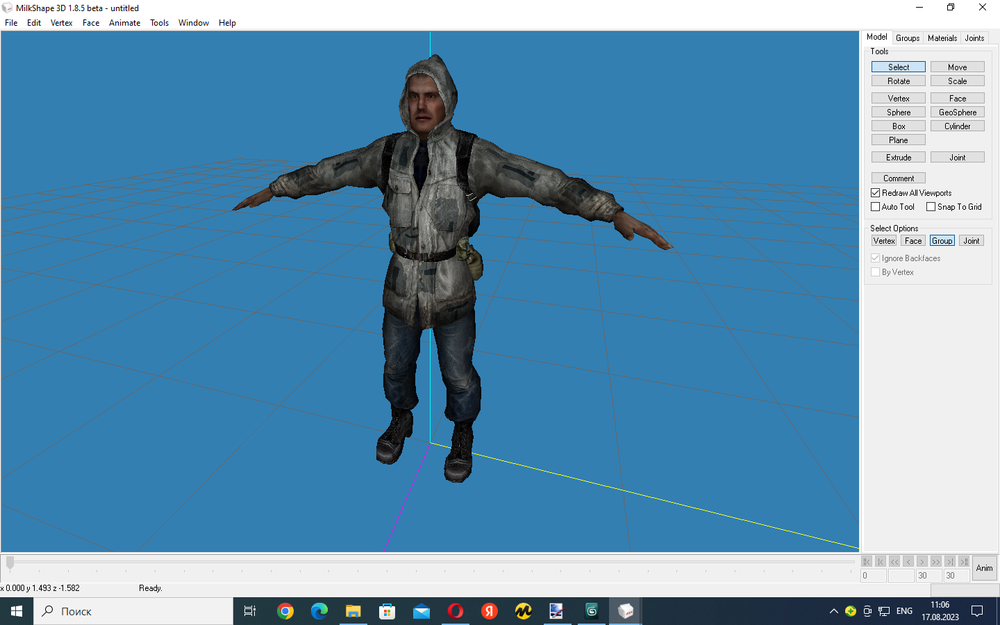1000x625 pixels.
Task: Click the current frame input field
Action: (x=873, y=574)
